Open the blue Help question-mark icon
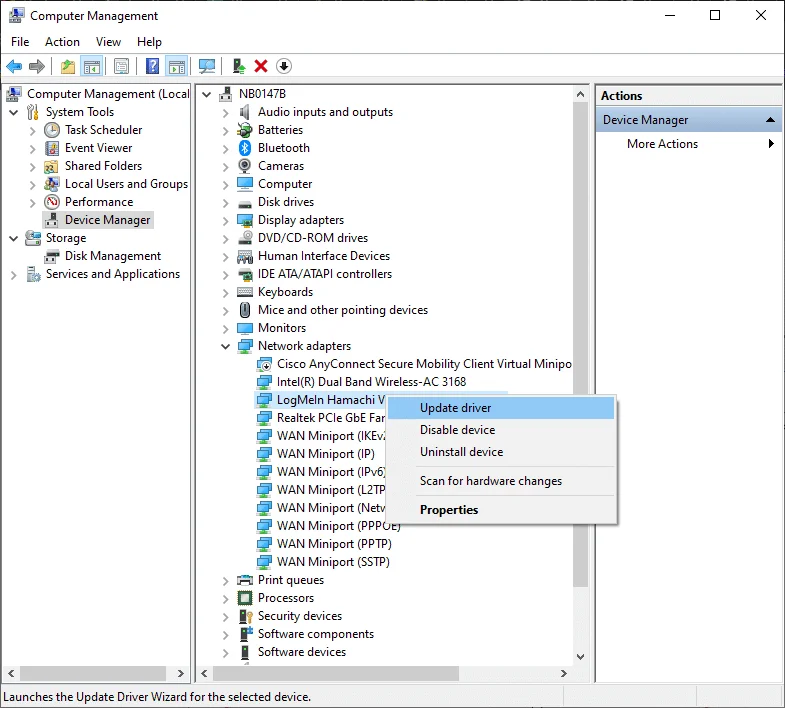The image size is (785, 708). [x=152, y=66]
